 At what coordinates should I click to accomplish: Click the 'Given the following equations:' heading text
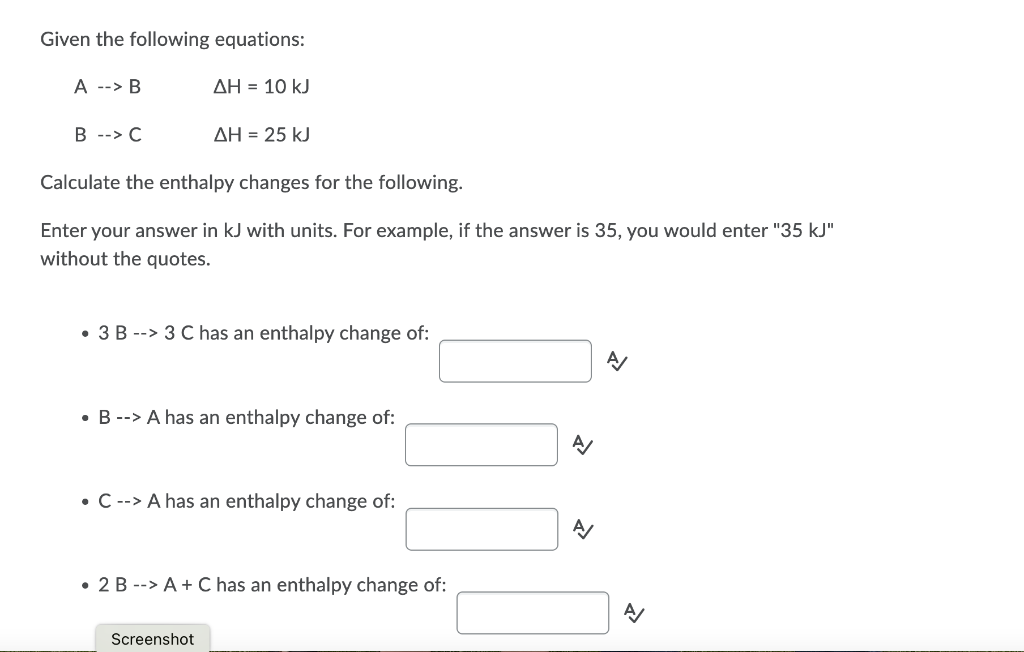172,39
